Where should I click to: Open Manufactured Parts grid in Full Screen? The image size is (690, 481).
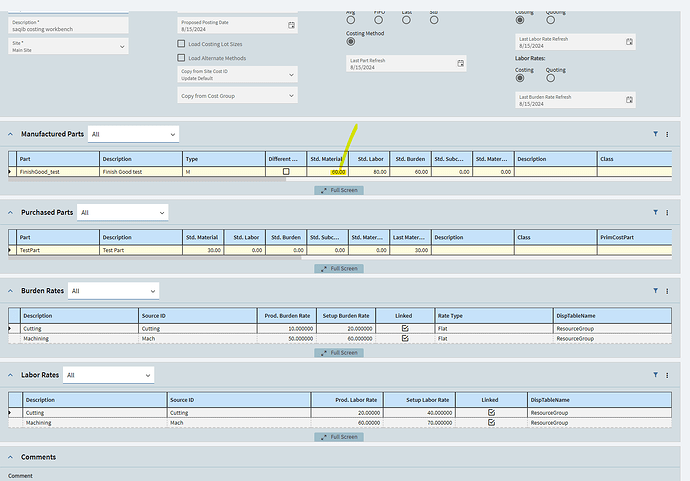[x=339, y=190]
